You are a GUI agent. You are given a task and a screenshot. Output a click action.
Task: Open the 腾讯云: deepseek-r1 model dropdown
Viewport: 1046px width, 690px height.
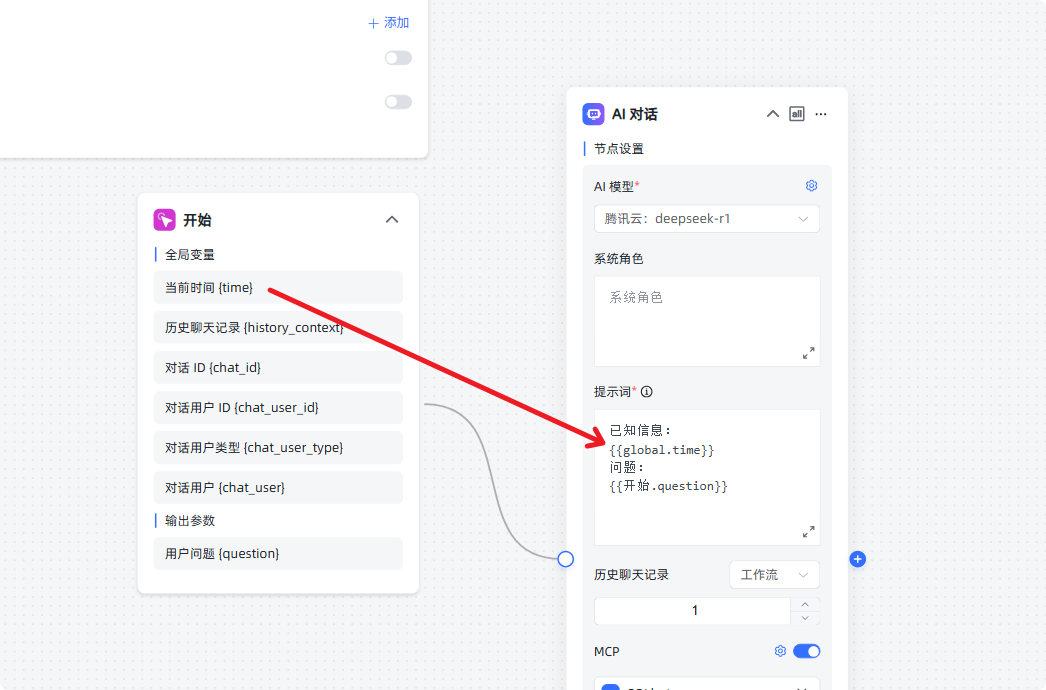click(x=706, y=219)
